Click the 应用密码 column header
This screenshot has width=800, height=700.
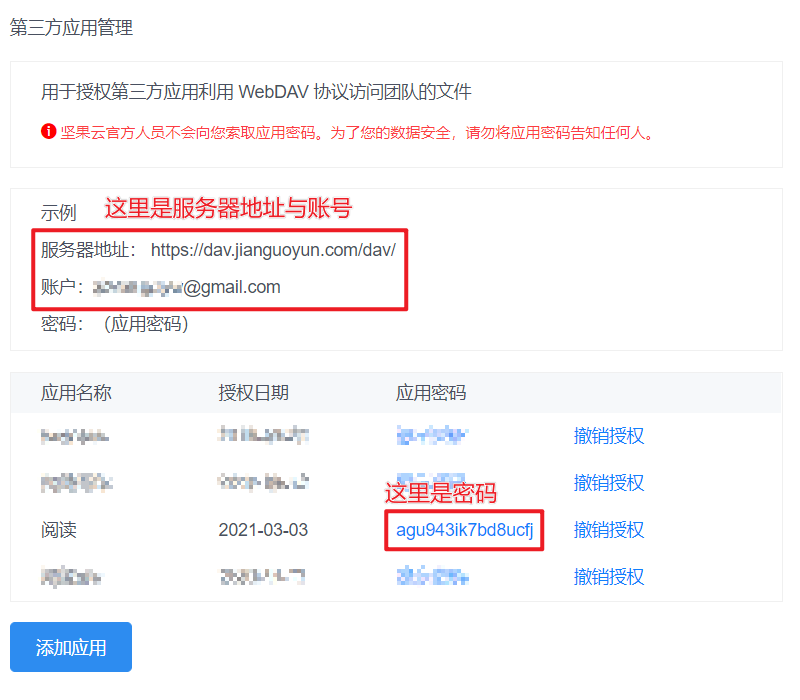point(431,393)
